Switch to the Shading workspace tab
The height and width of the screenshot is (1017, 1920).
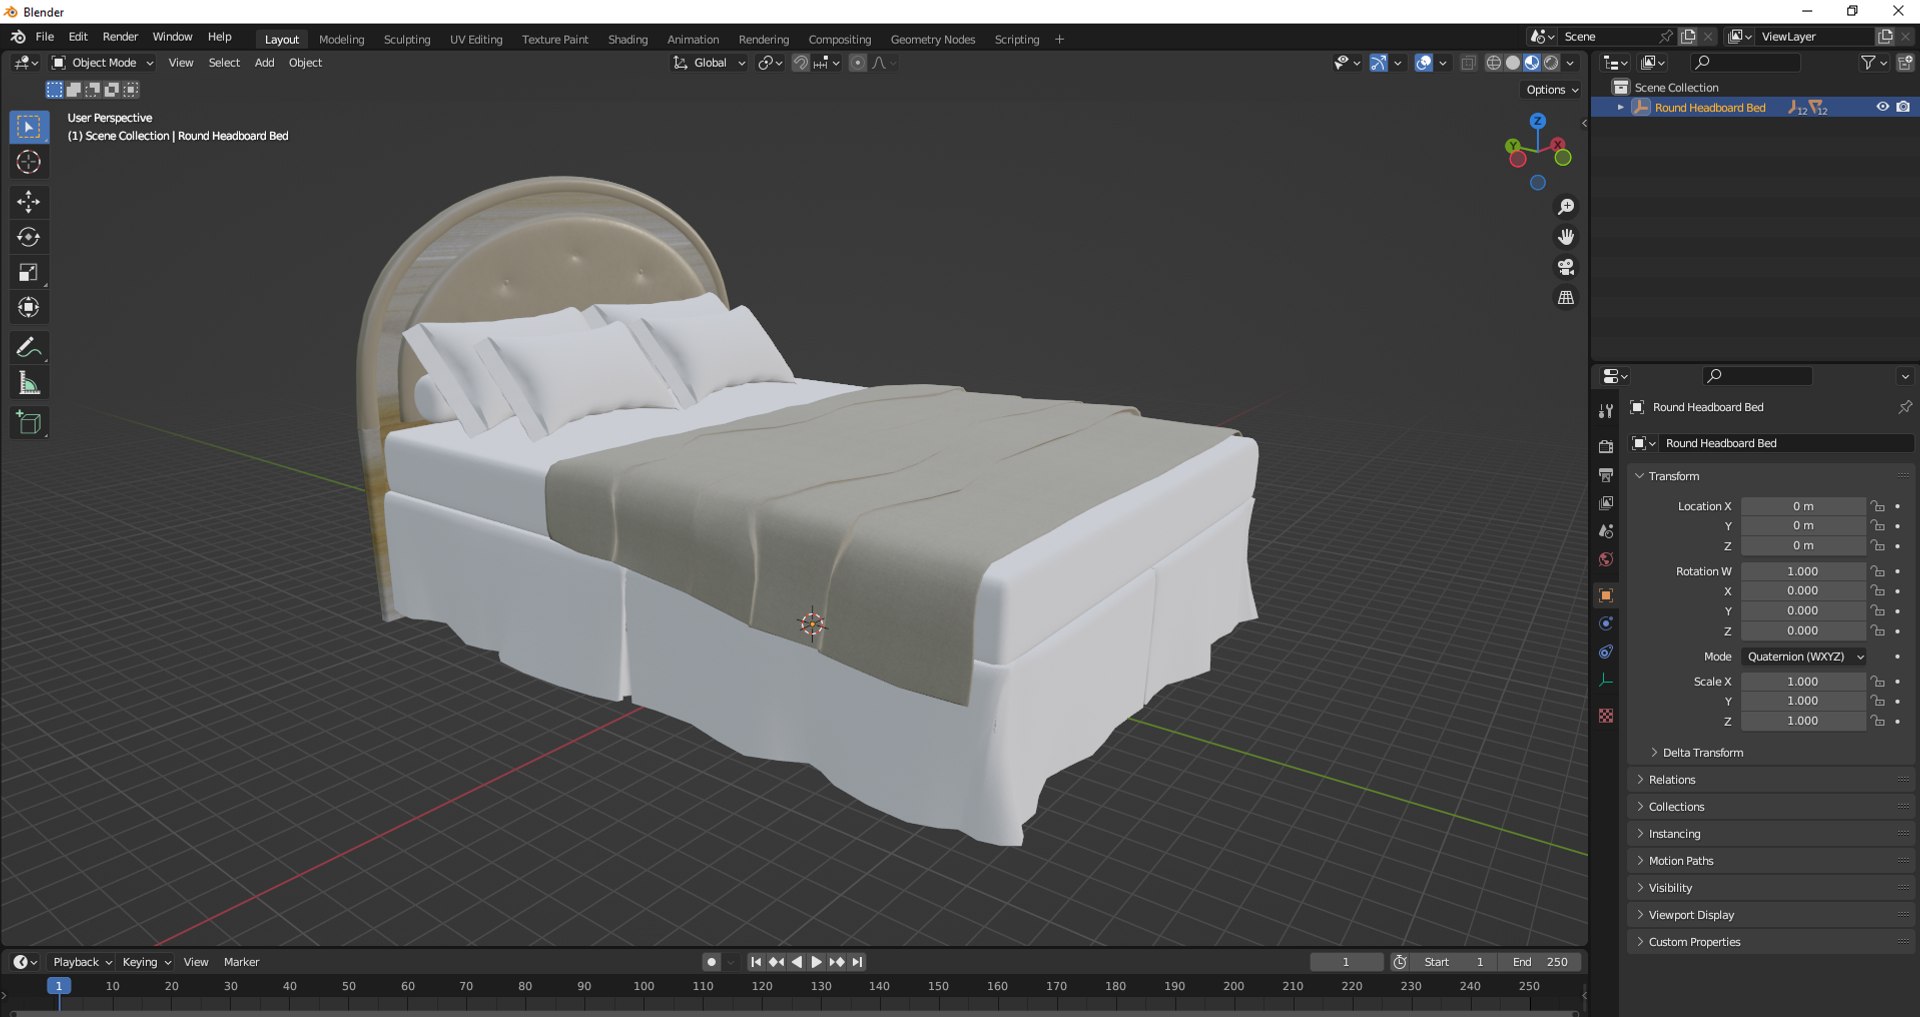(x=628, y=39)
